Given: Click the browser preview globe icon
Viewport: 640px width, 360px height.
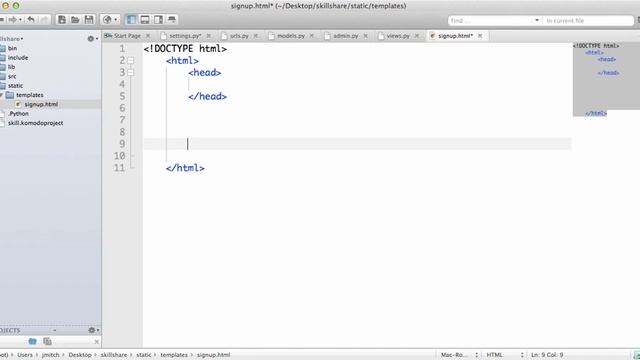Looking at the screenshot, I should point(107,20).
